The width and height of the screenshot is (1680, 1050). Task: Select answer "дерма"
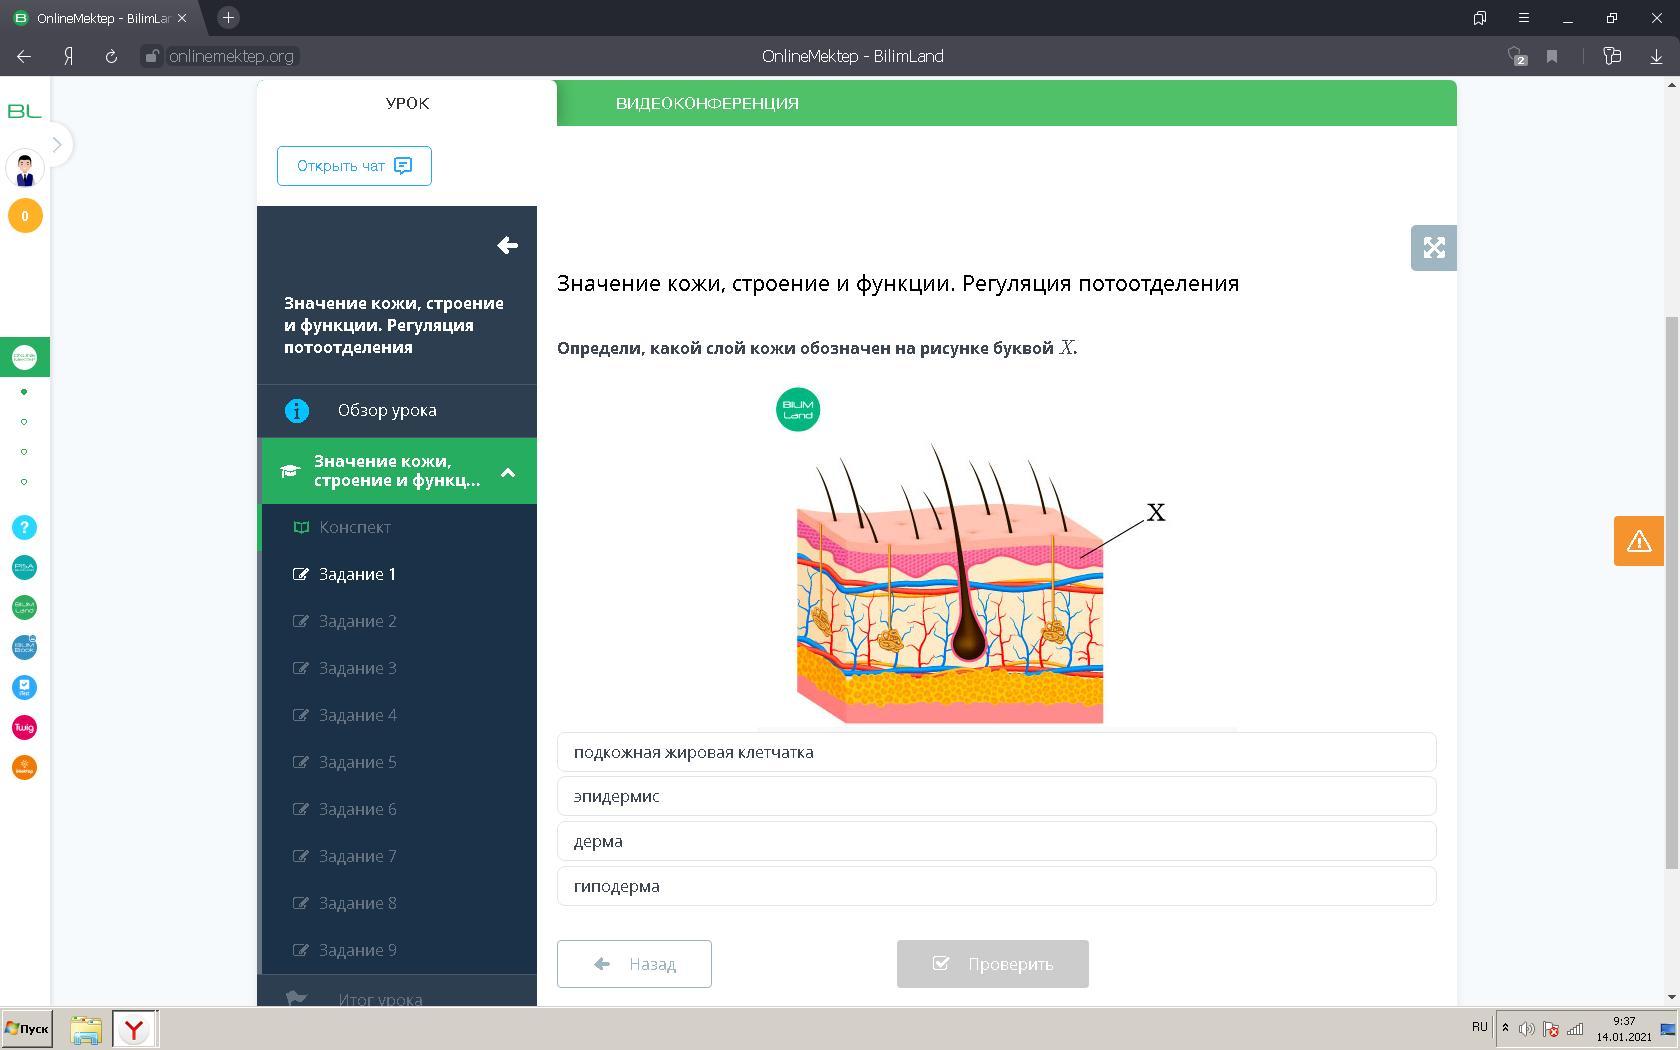996,841
